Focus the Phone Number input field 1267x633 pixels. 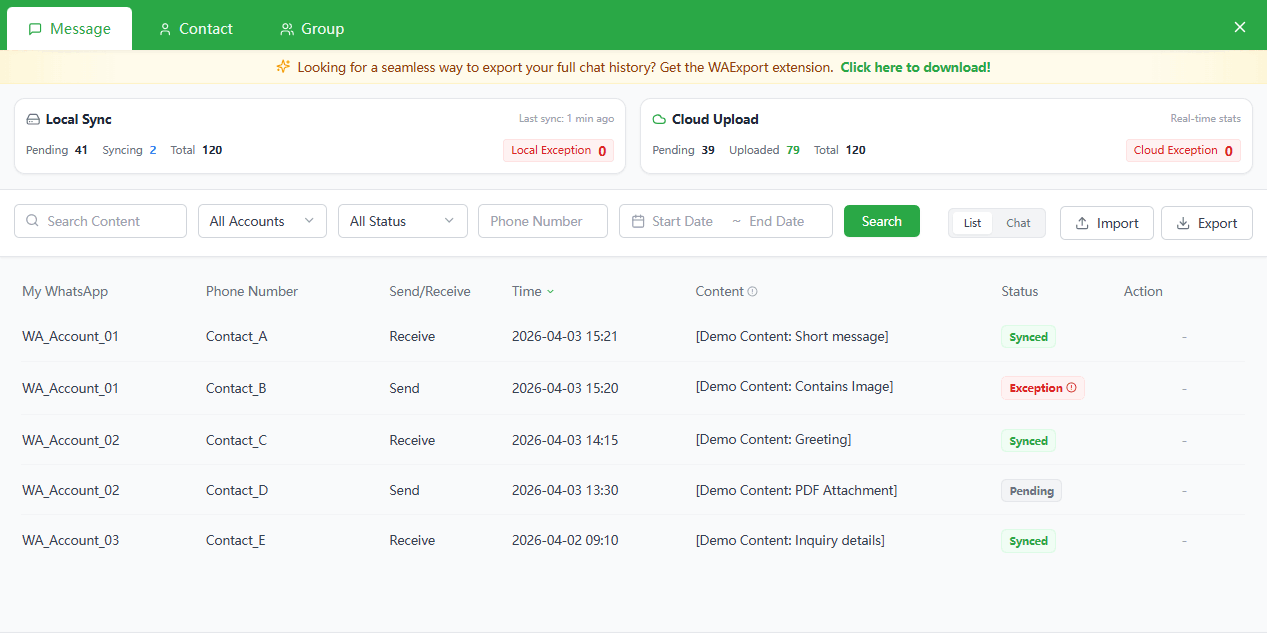pos(542,221)
